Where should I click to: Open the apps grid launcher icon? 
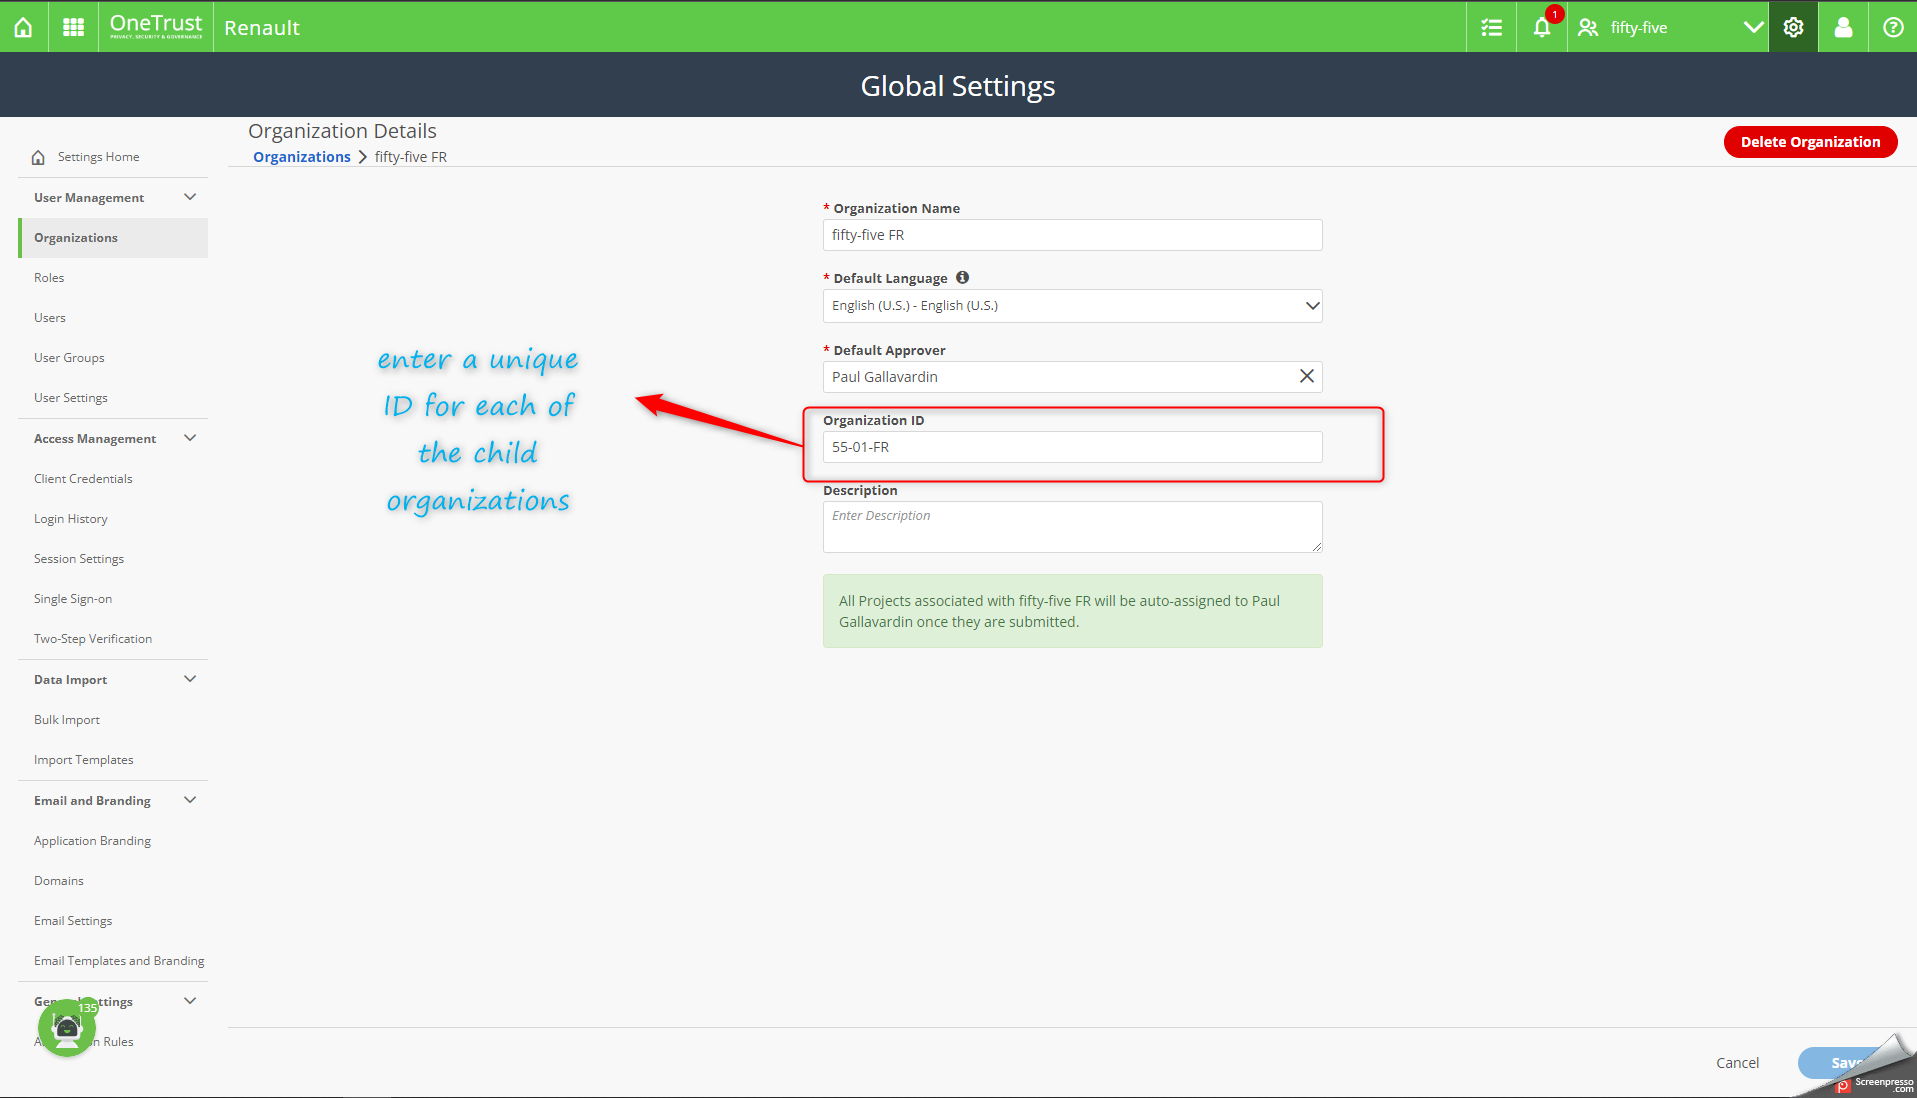(73, 27)
